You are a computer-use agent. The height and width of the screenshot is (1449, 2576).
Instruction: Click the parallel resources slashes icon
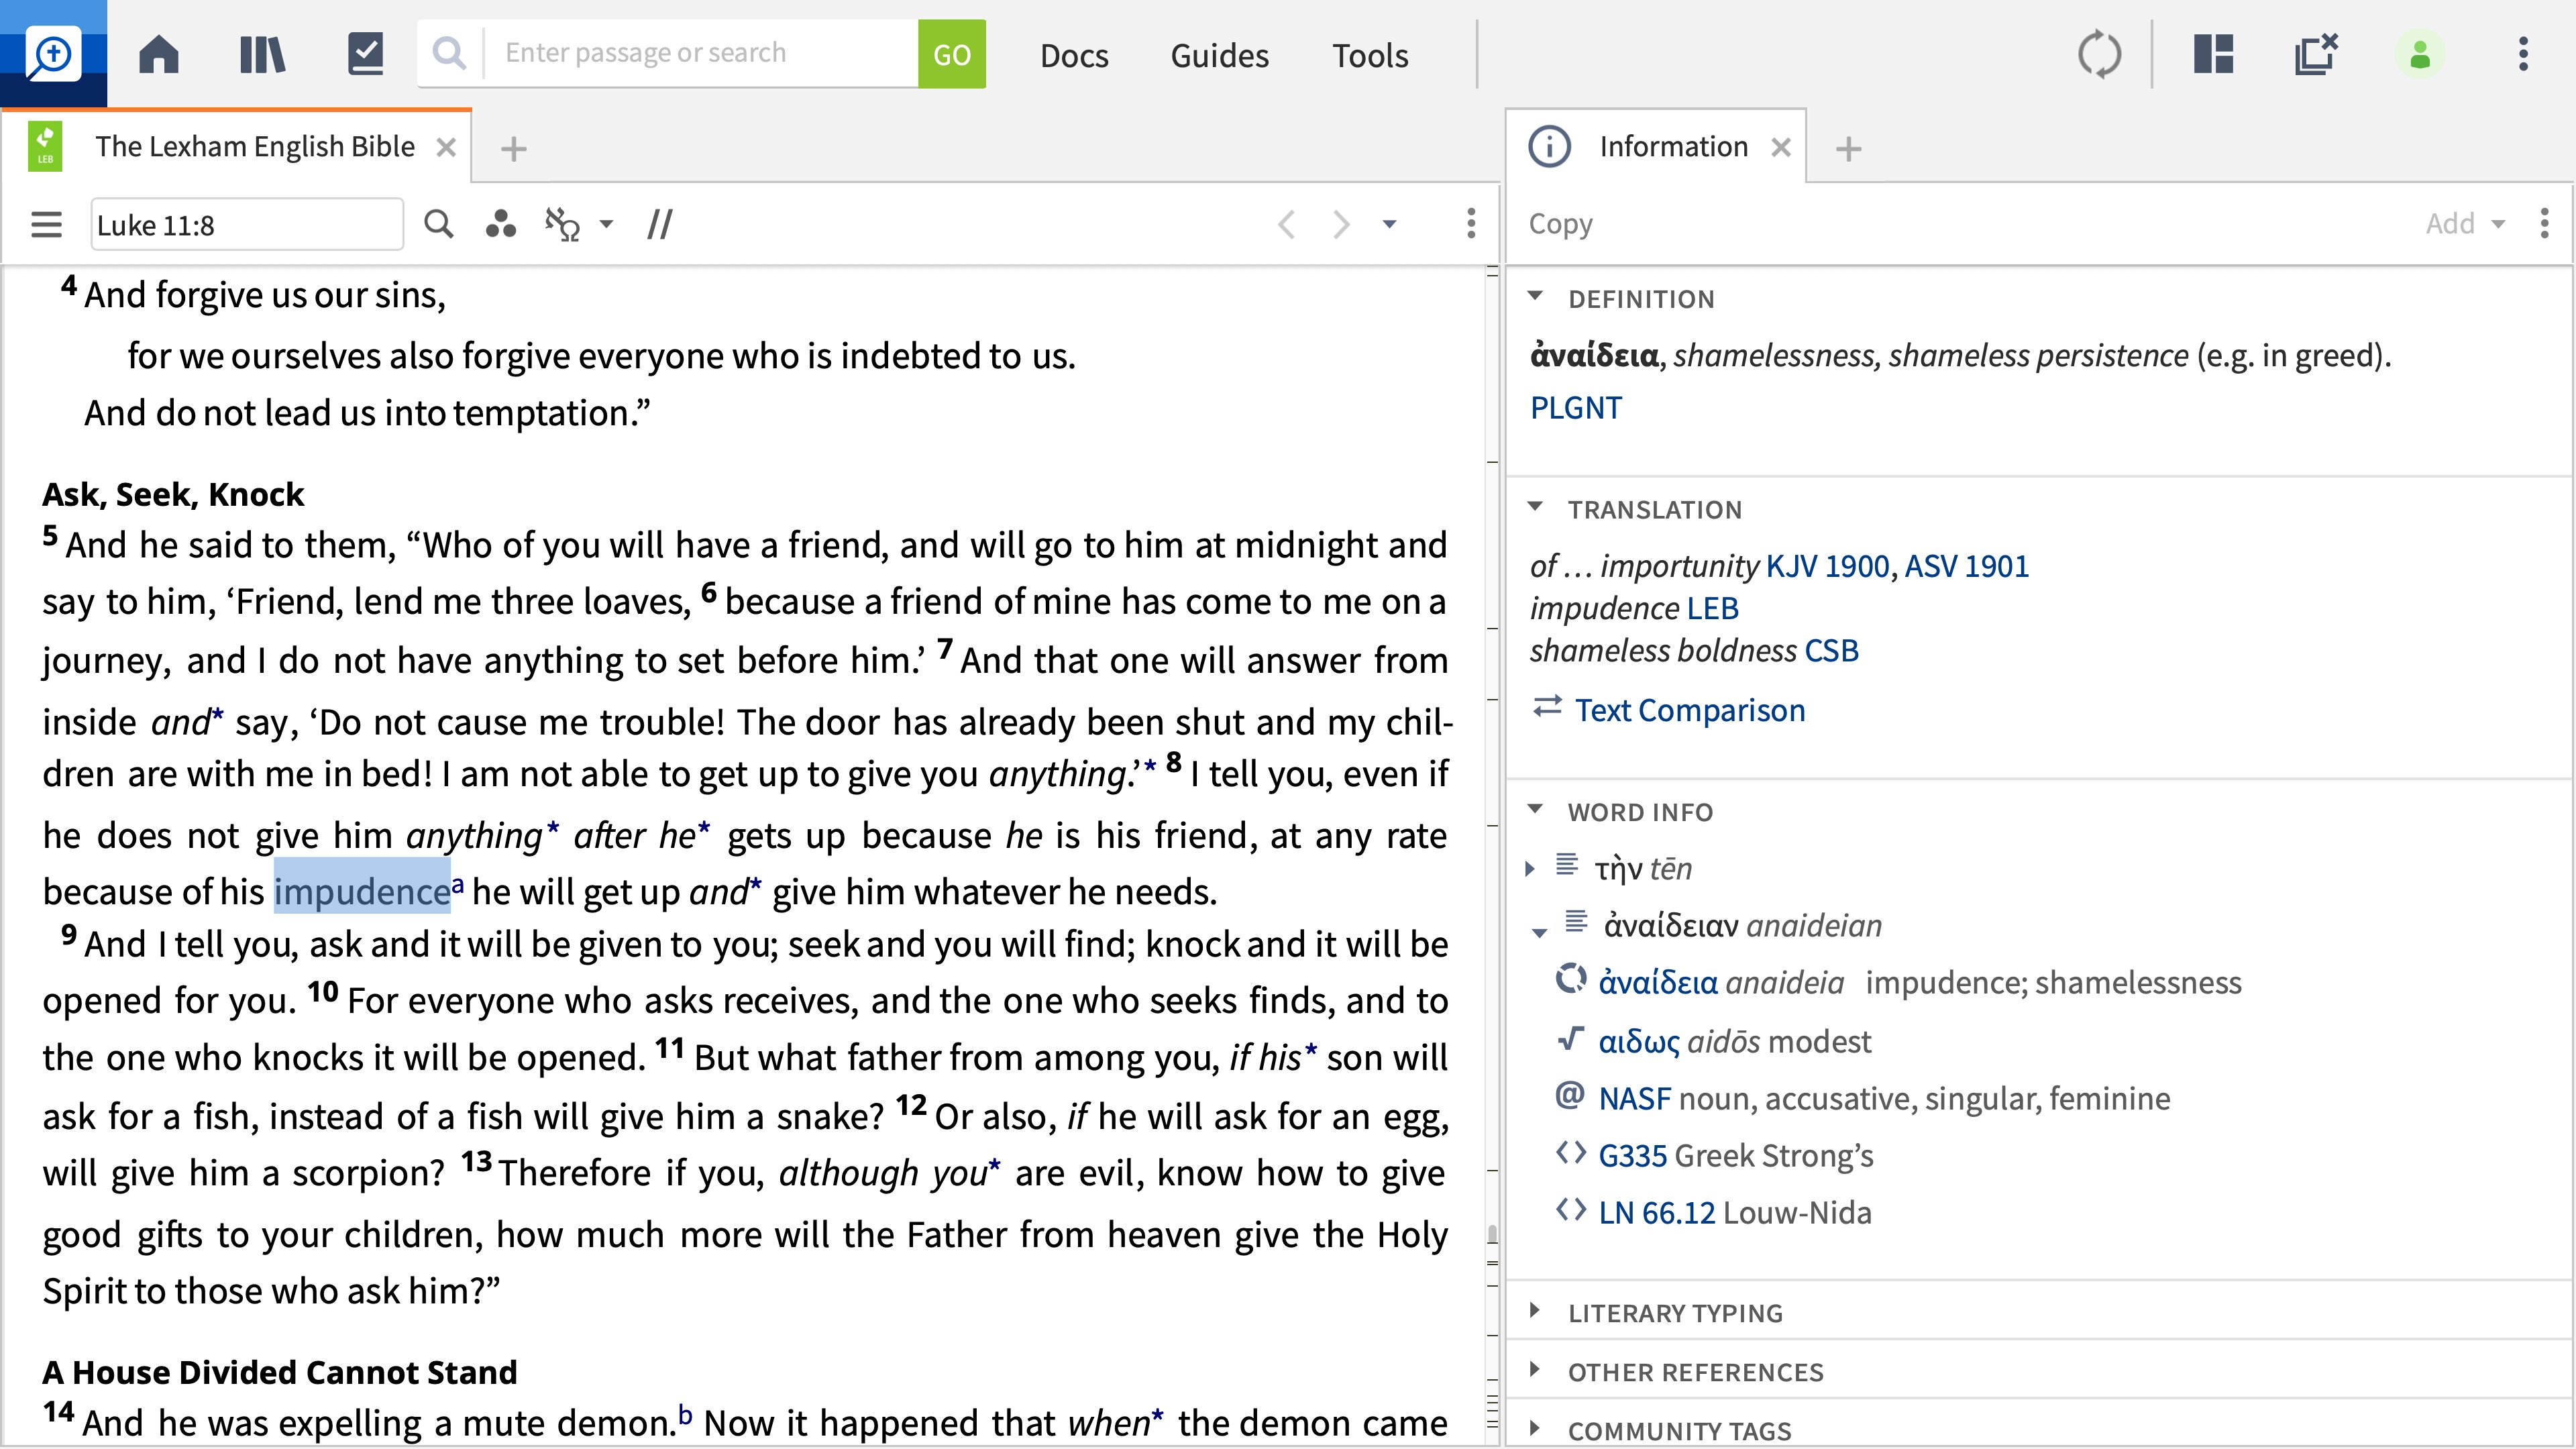tap(660, 224)
